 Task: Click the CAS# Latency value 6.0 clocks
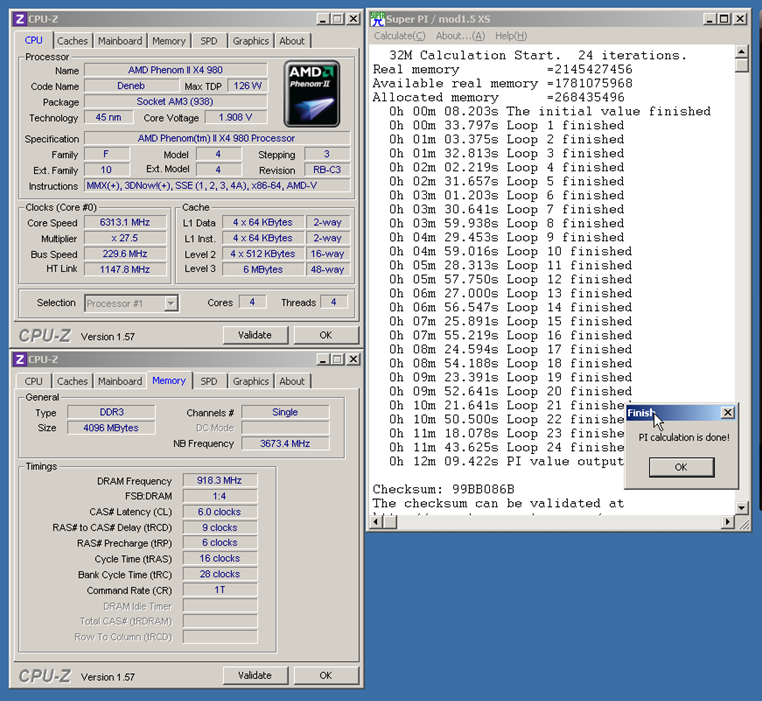click(220, 512)
